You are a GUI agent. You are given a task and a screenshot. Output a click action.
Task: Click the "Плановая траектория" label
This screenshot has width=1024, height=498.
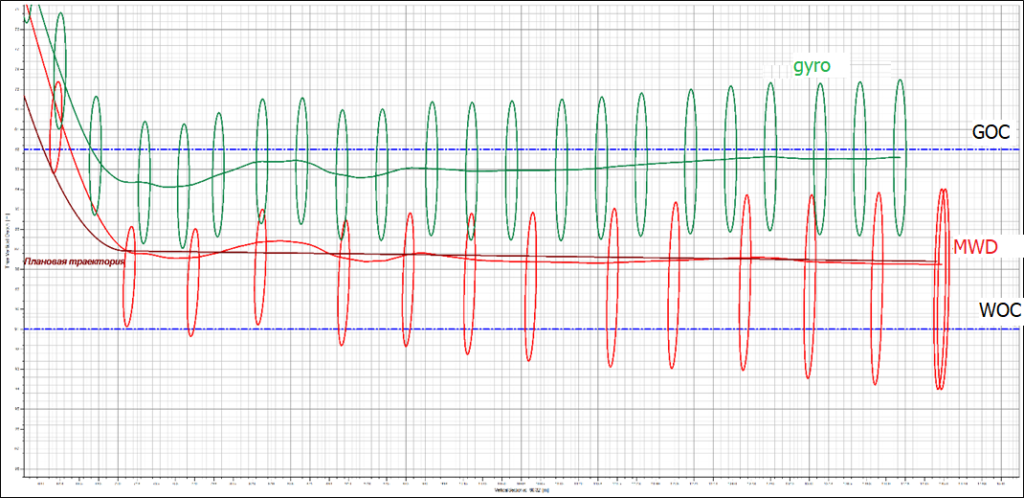pos(74,262)
